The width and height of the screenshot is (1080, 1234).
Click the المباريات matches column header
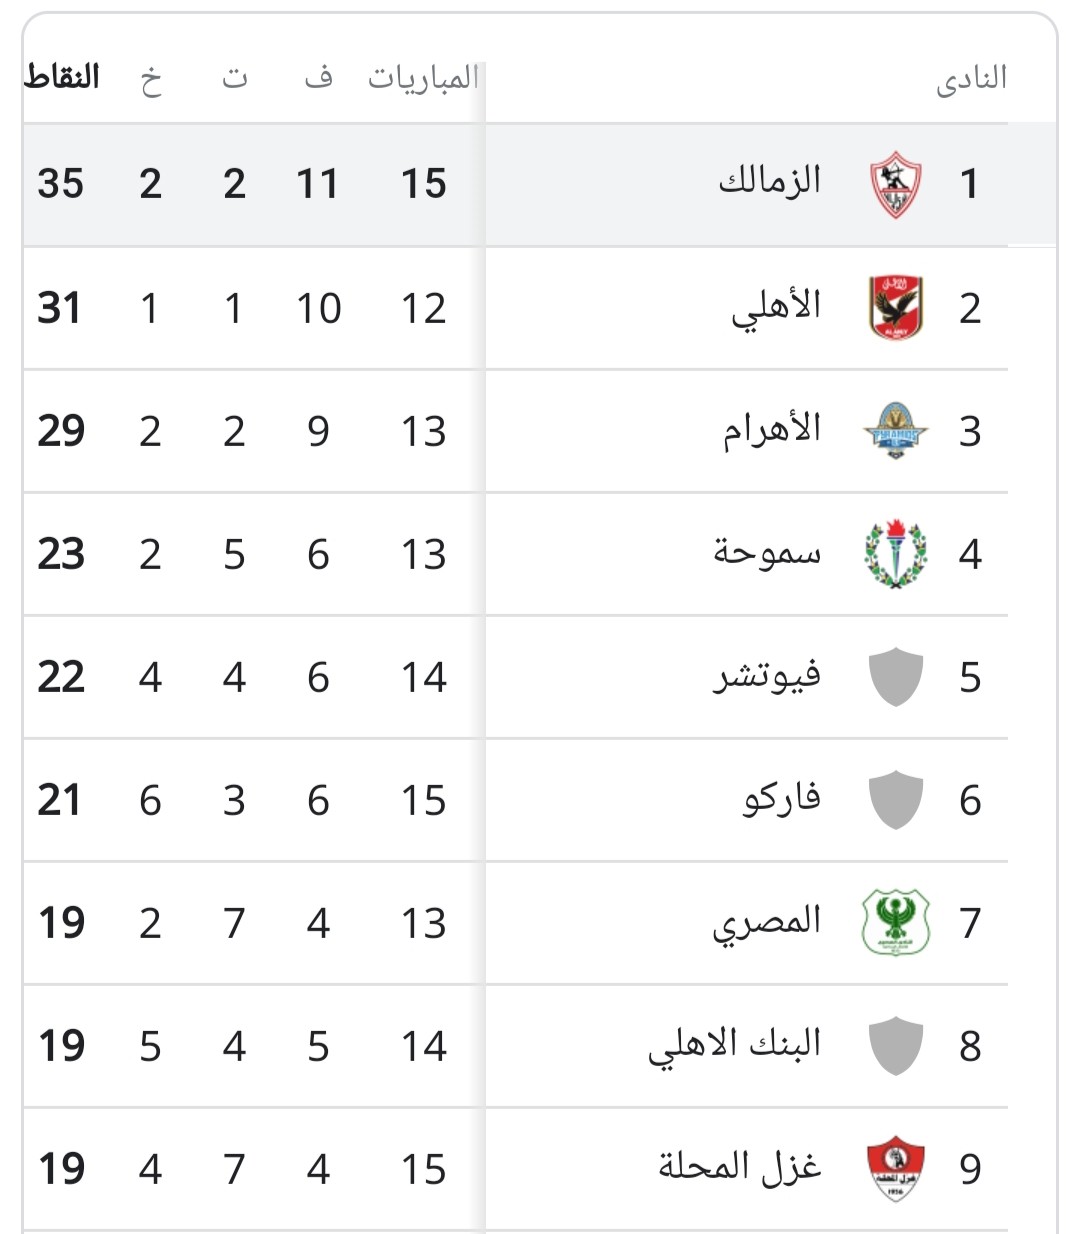point(423,78)
